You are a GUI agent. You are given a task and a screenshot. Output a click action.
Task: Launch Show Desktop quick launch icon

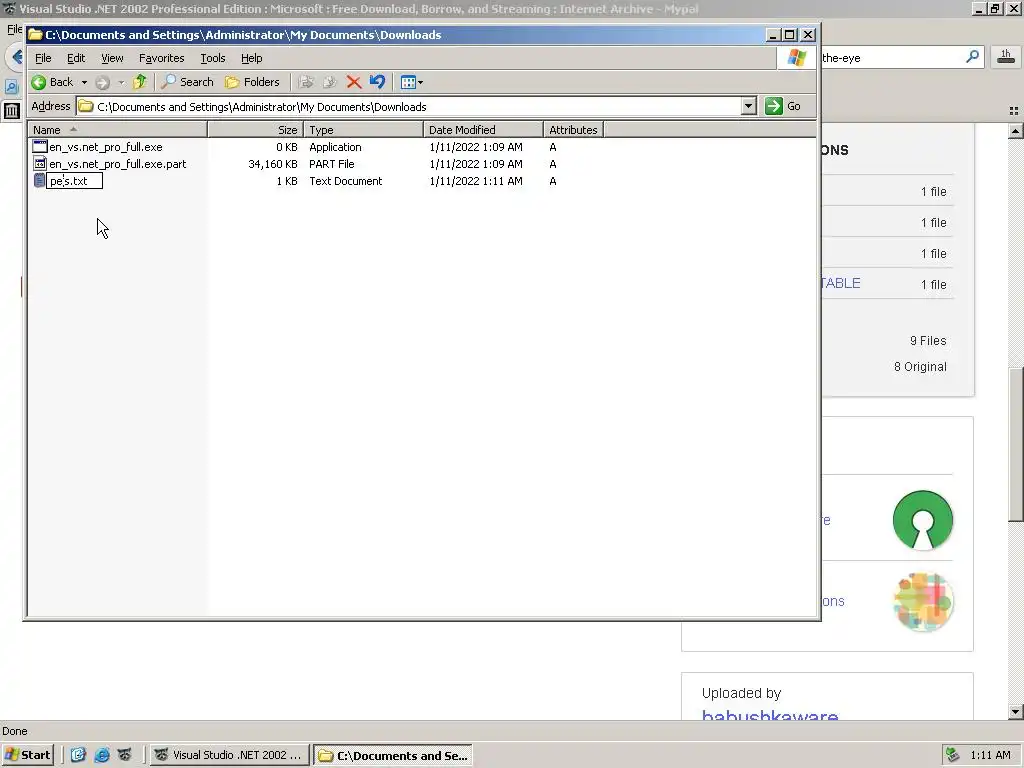click(78, 755)
